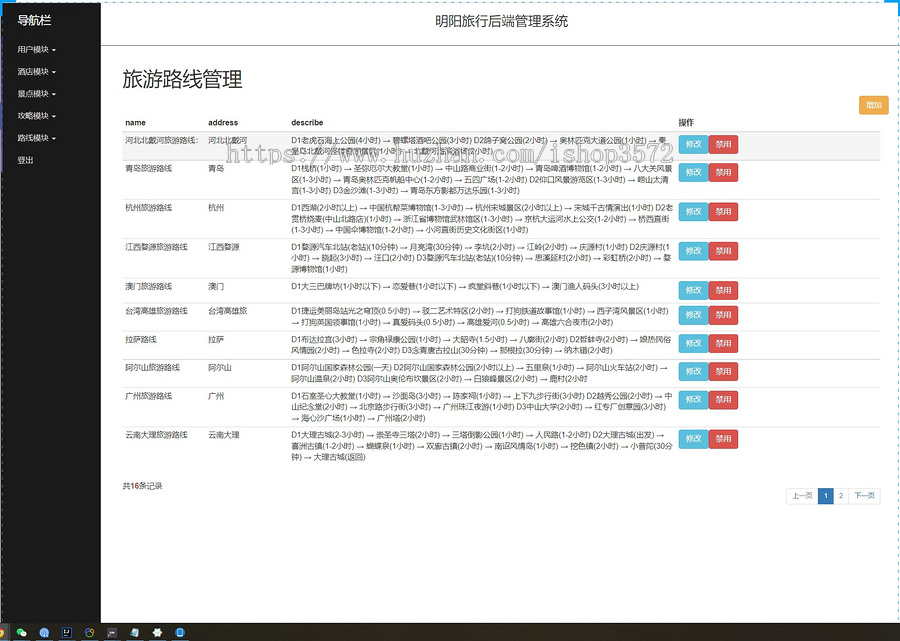Click 登出 to log out
Viewport: 900px width, 641px height.
pyautogui.click(x=25, y=160)
